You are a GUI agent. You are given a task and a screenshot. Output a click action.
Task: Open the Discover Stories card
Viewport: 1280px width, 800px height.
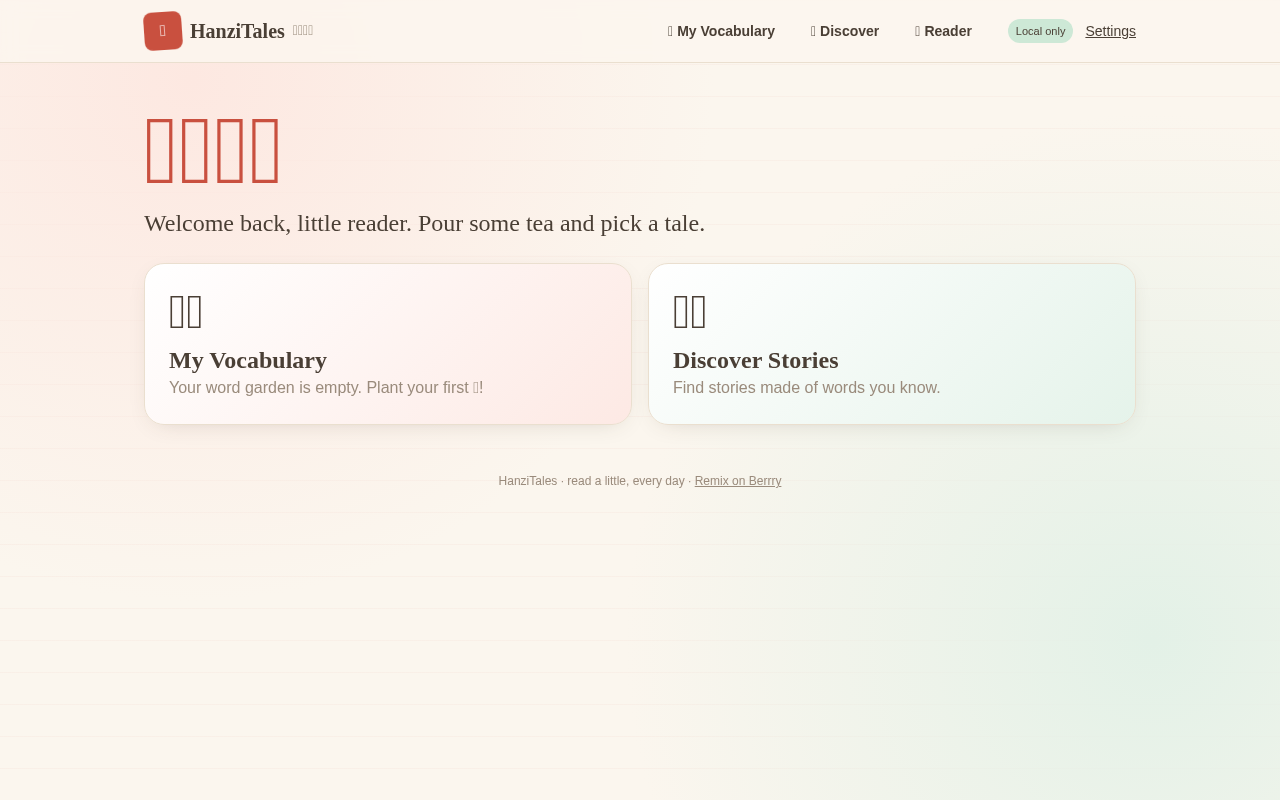[x=892, y=344]
